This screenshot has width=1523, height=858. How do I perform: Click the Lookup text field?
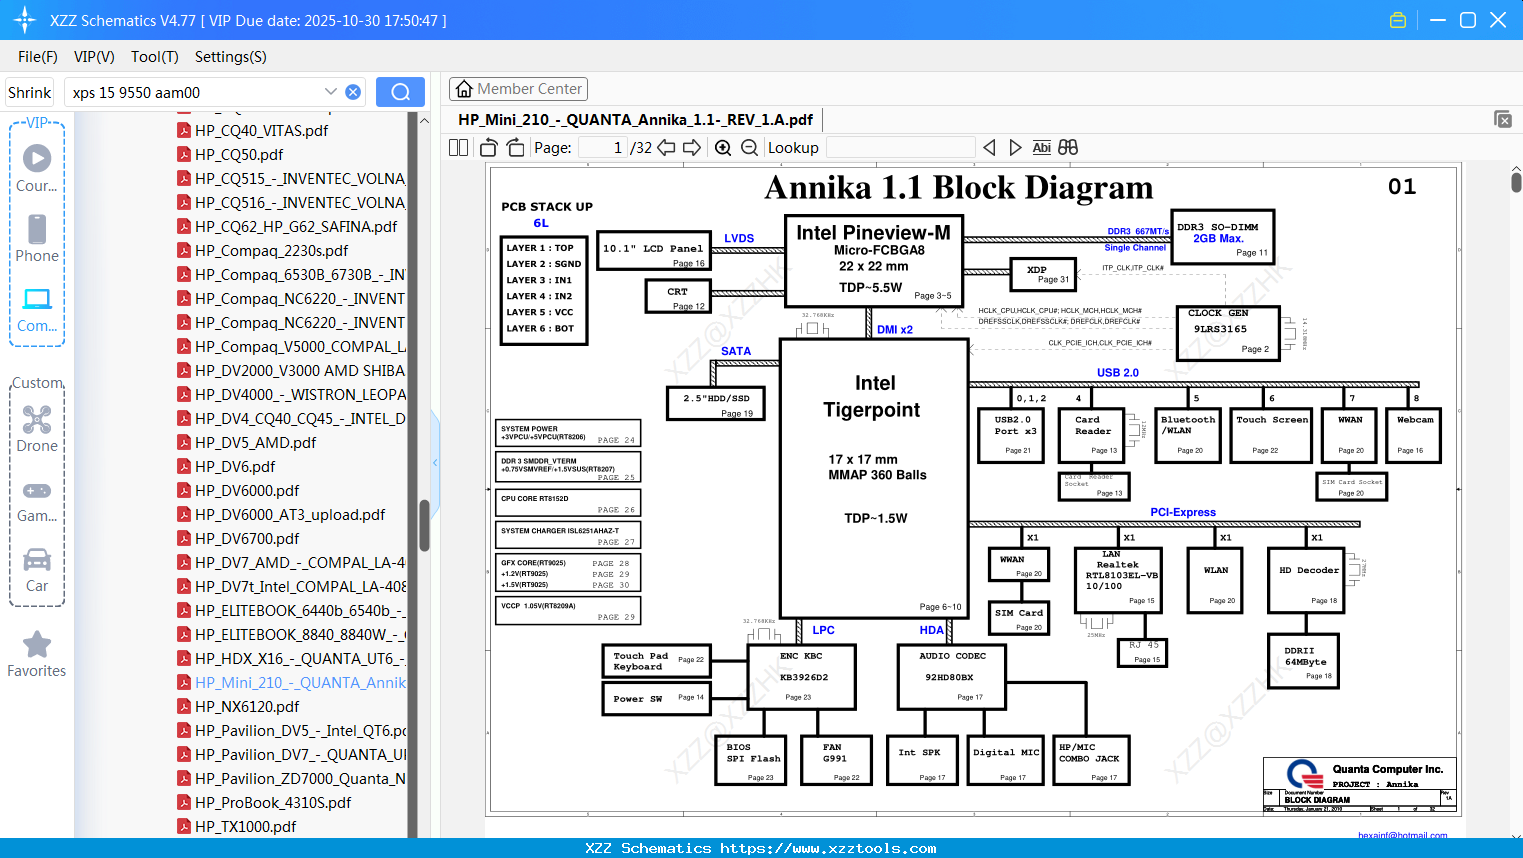(900, 147)
